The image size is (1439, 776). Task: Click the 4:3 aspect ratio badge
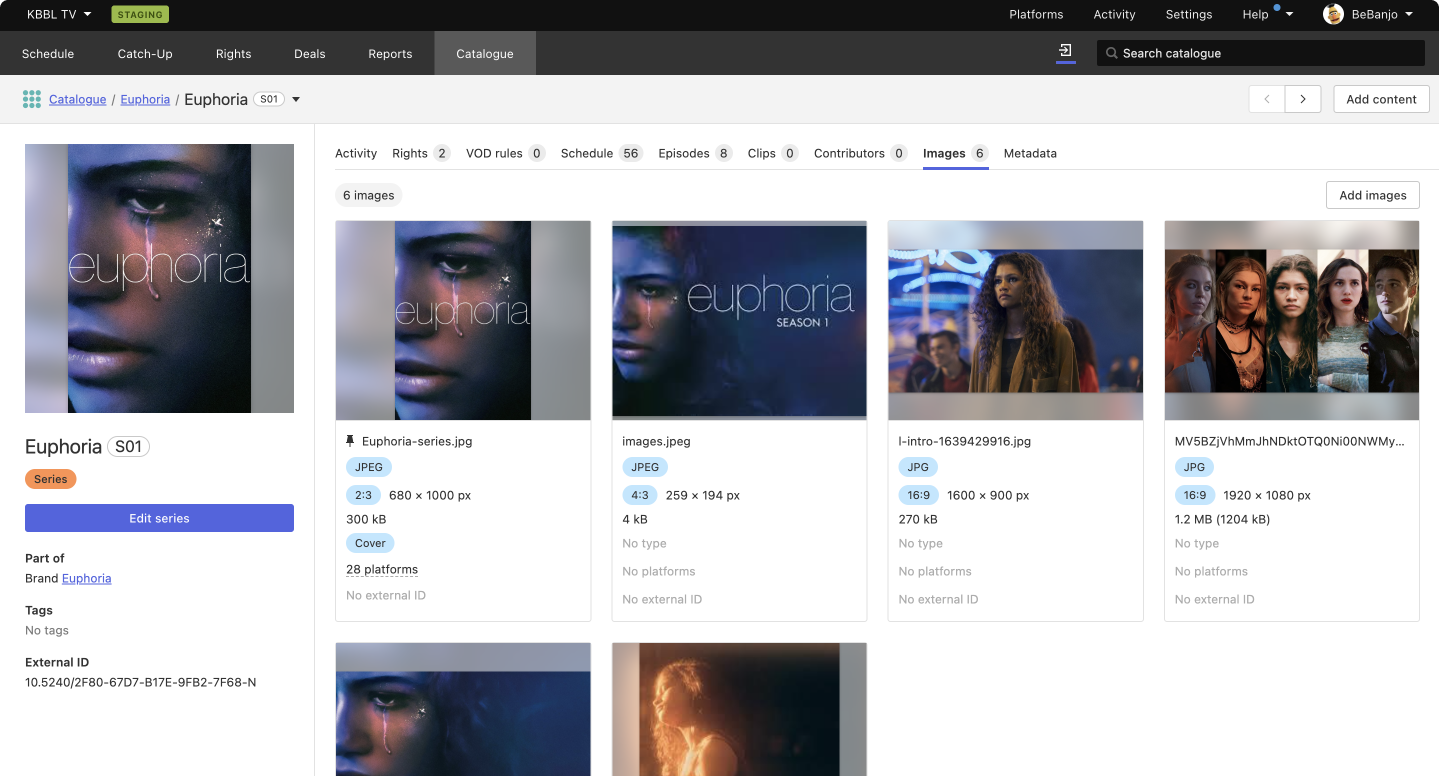(x=640, y=495)
